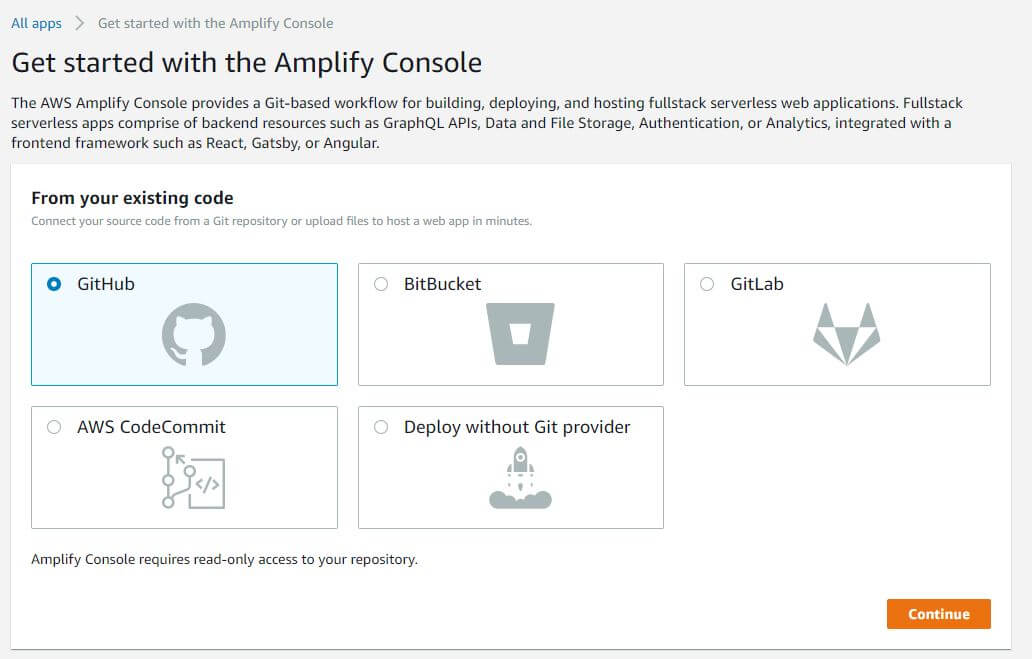This screenshot has width=1032, height=659.
Task: Select the AWS CodeCommit radio button
Action: point(55,427)
